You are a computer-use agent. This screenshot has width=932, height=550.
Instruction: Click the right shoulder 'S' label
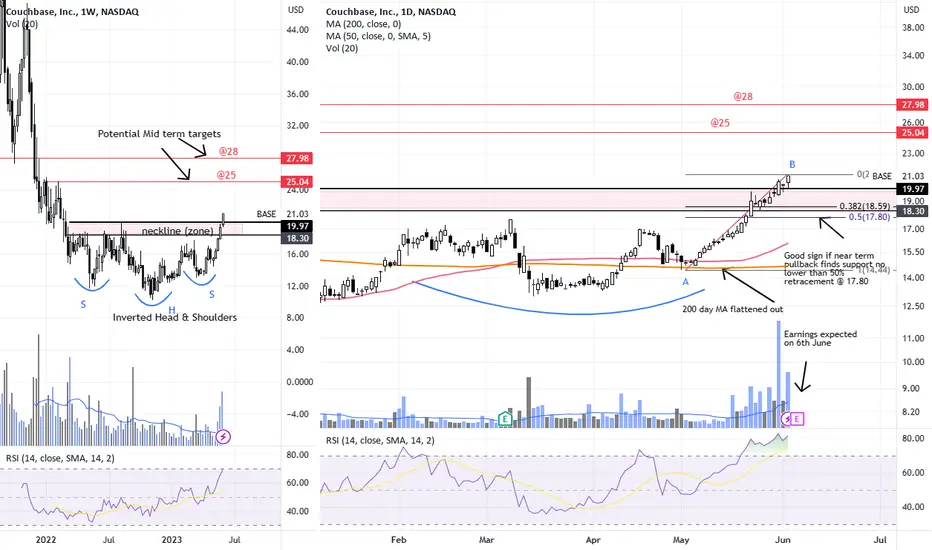point(212,294)
